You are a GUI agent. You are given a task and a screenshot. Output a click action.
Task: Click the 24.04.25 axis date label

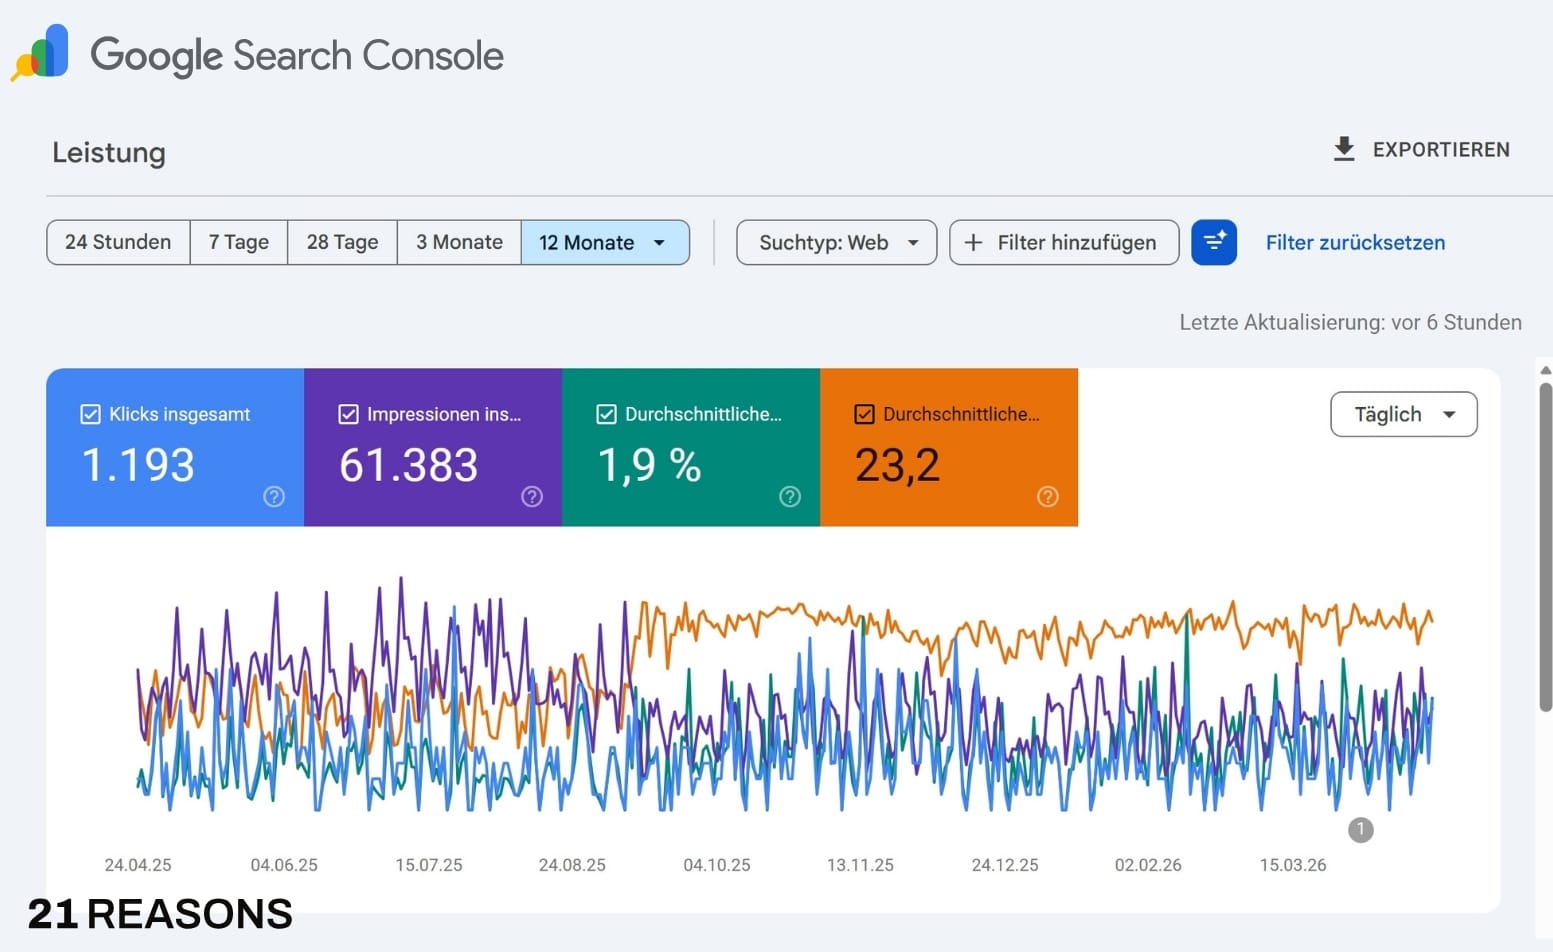(138, 865)
